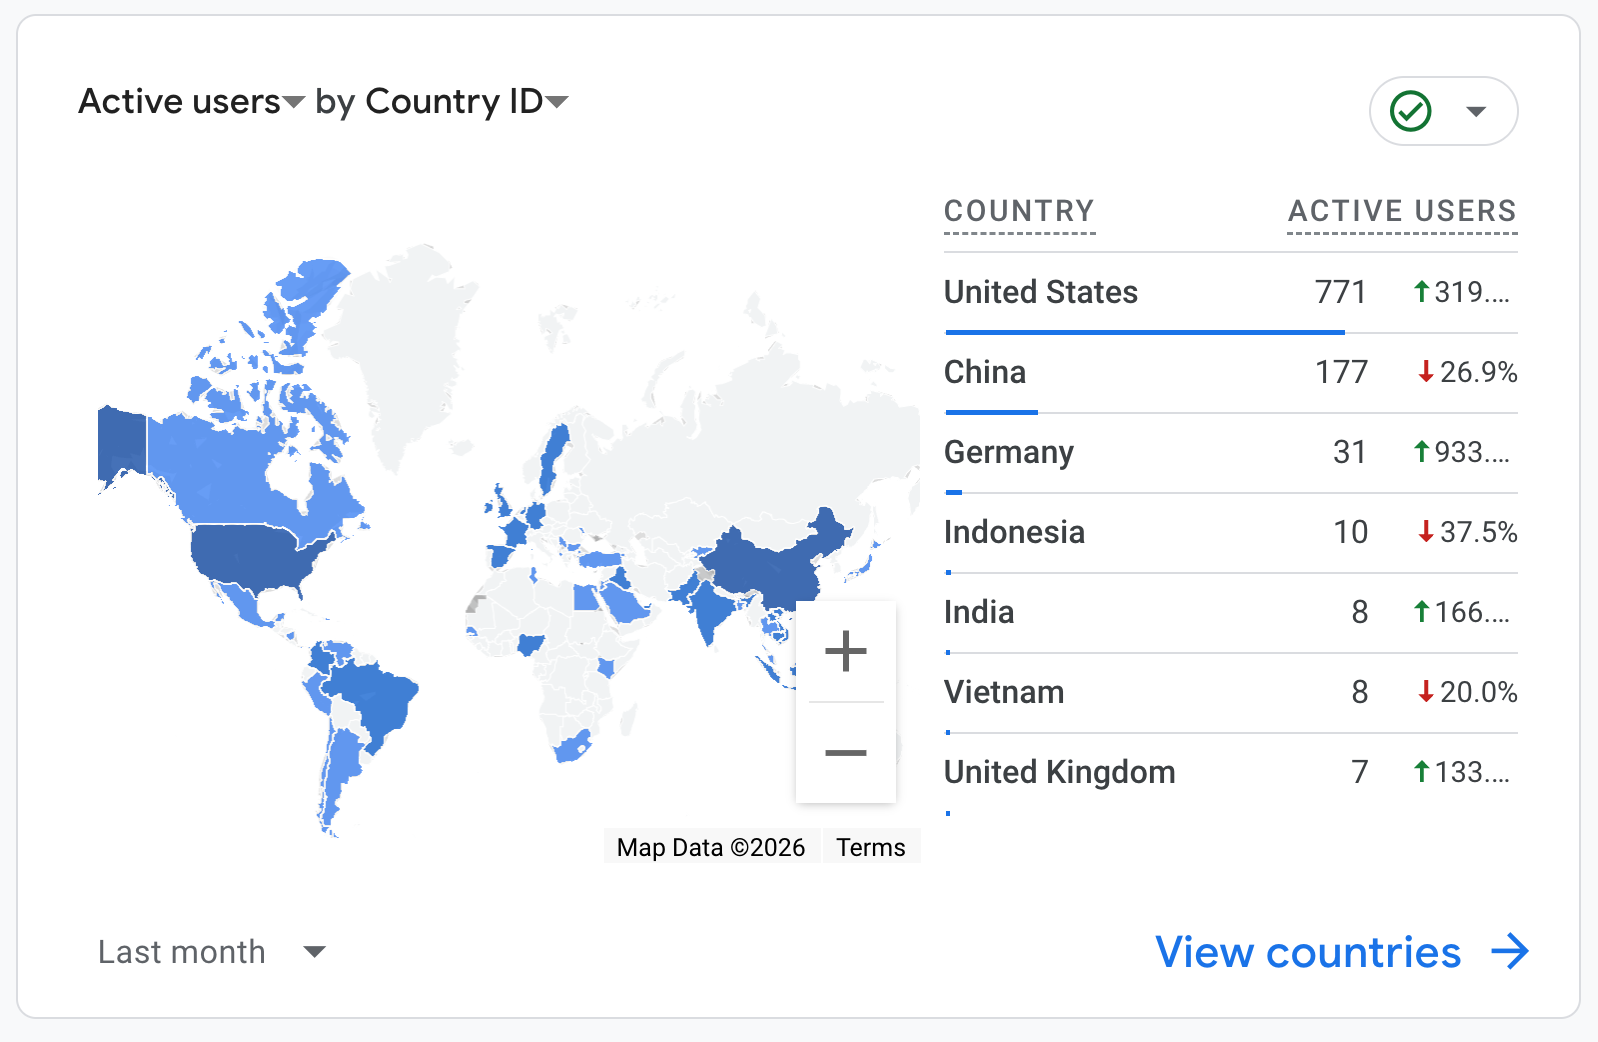1598x1042 pixels.
Task: Click the arrow icon beside View countries
Action: pos(1510,952)
